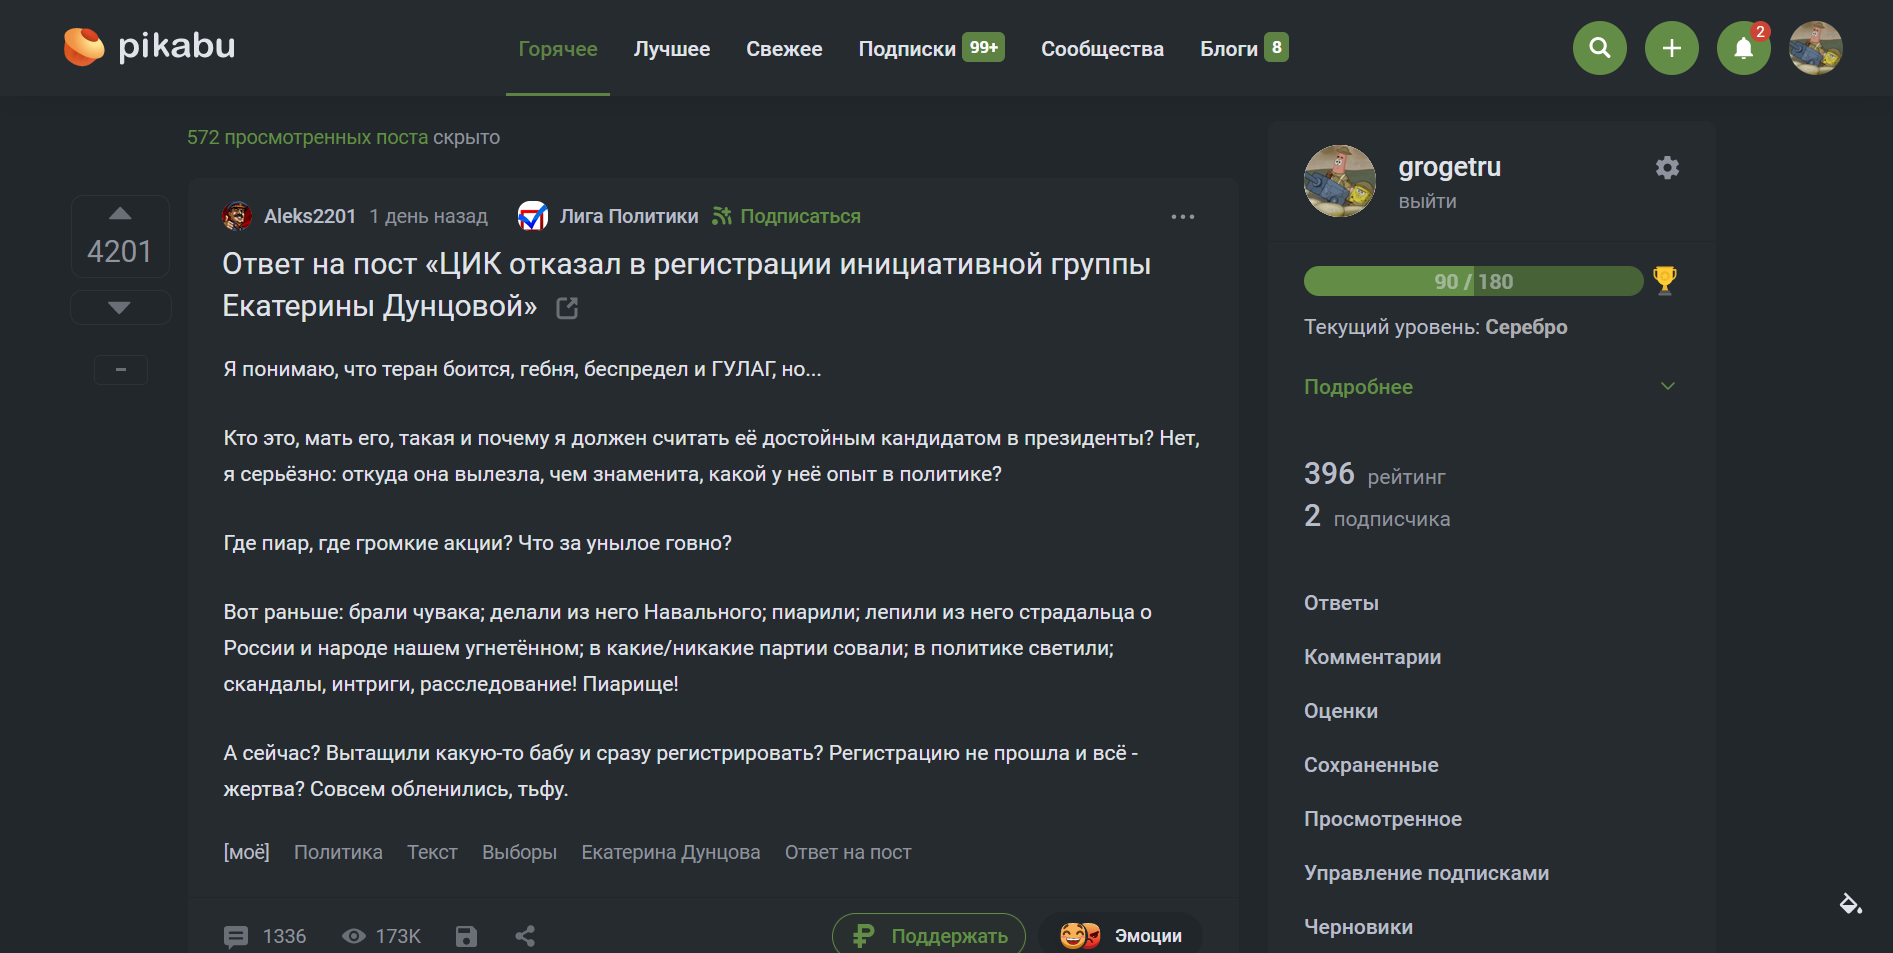The width and height of the screenshot is (1893, 953).
Task: Click the trophy achievements icon
Action: click(1665, 280)
